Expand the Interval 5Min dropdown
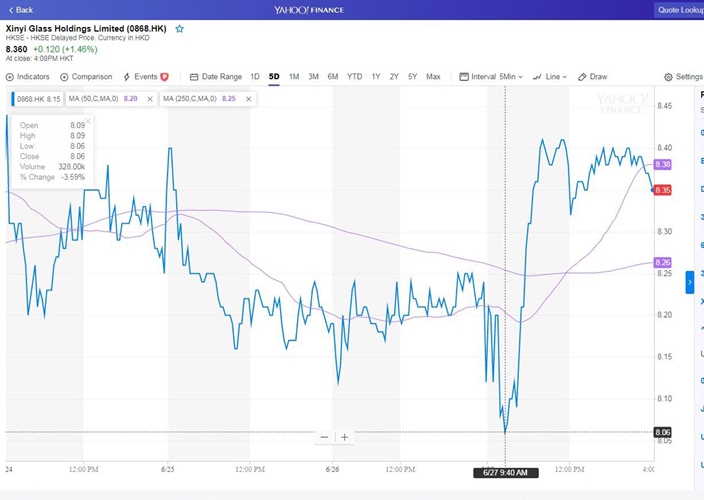 (491, 77)
